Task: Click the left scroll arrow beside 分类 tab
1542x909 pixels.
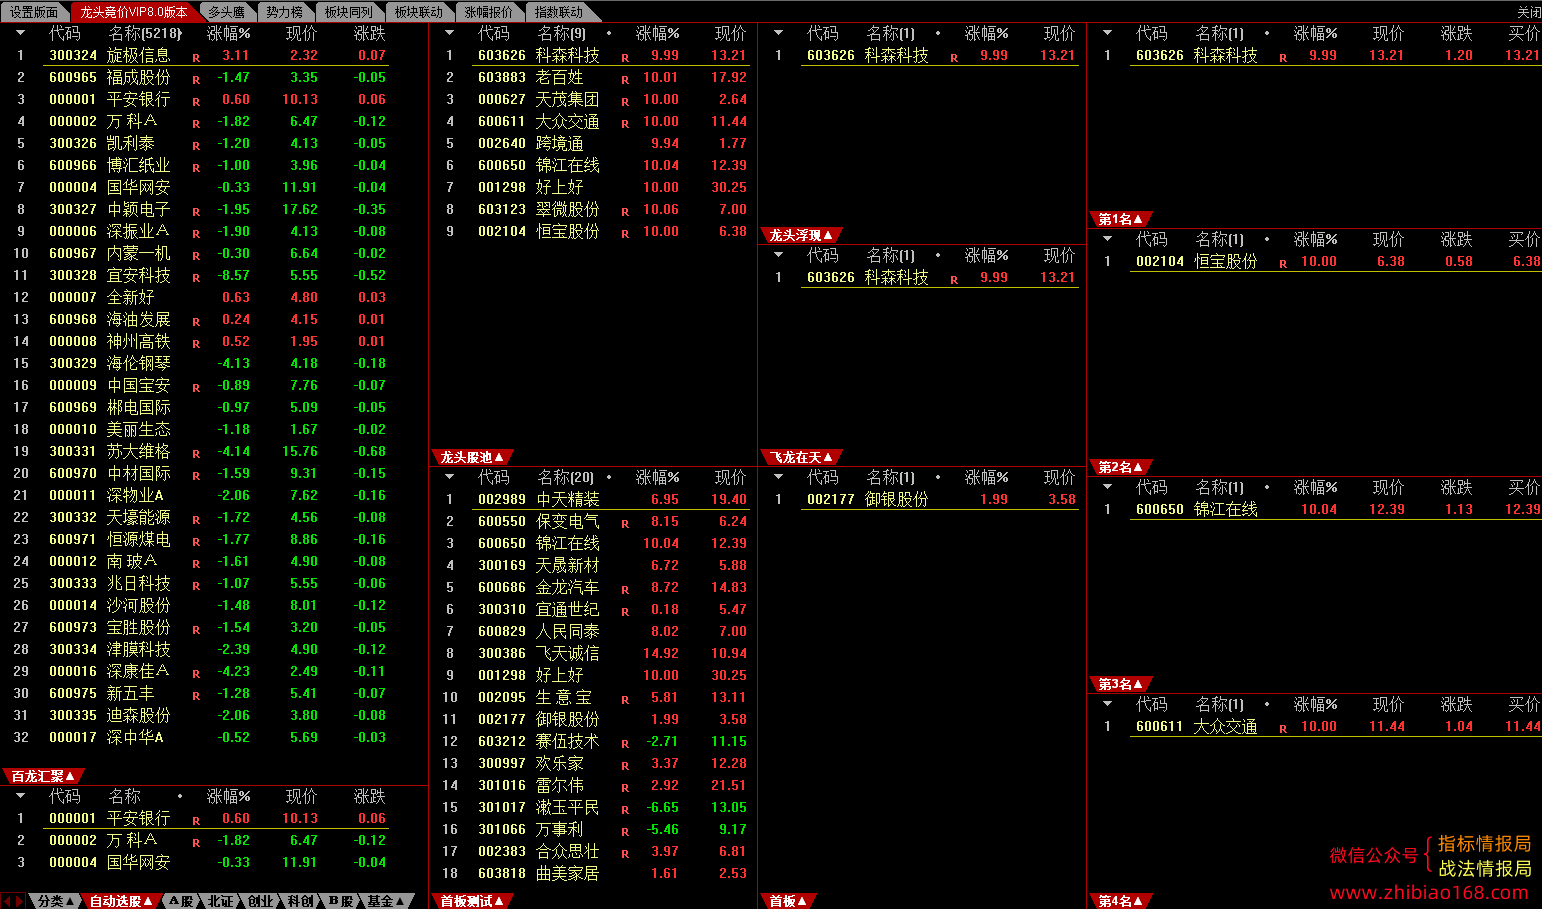Action: (x=6, y=901)
